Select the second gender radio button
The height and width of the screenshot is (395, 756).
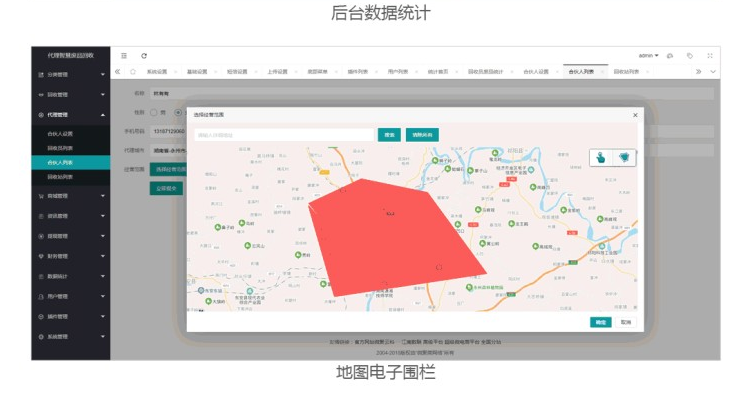point(178,112)
